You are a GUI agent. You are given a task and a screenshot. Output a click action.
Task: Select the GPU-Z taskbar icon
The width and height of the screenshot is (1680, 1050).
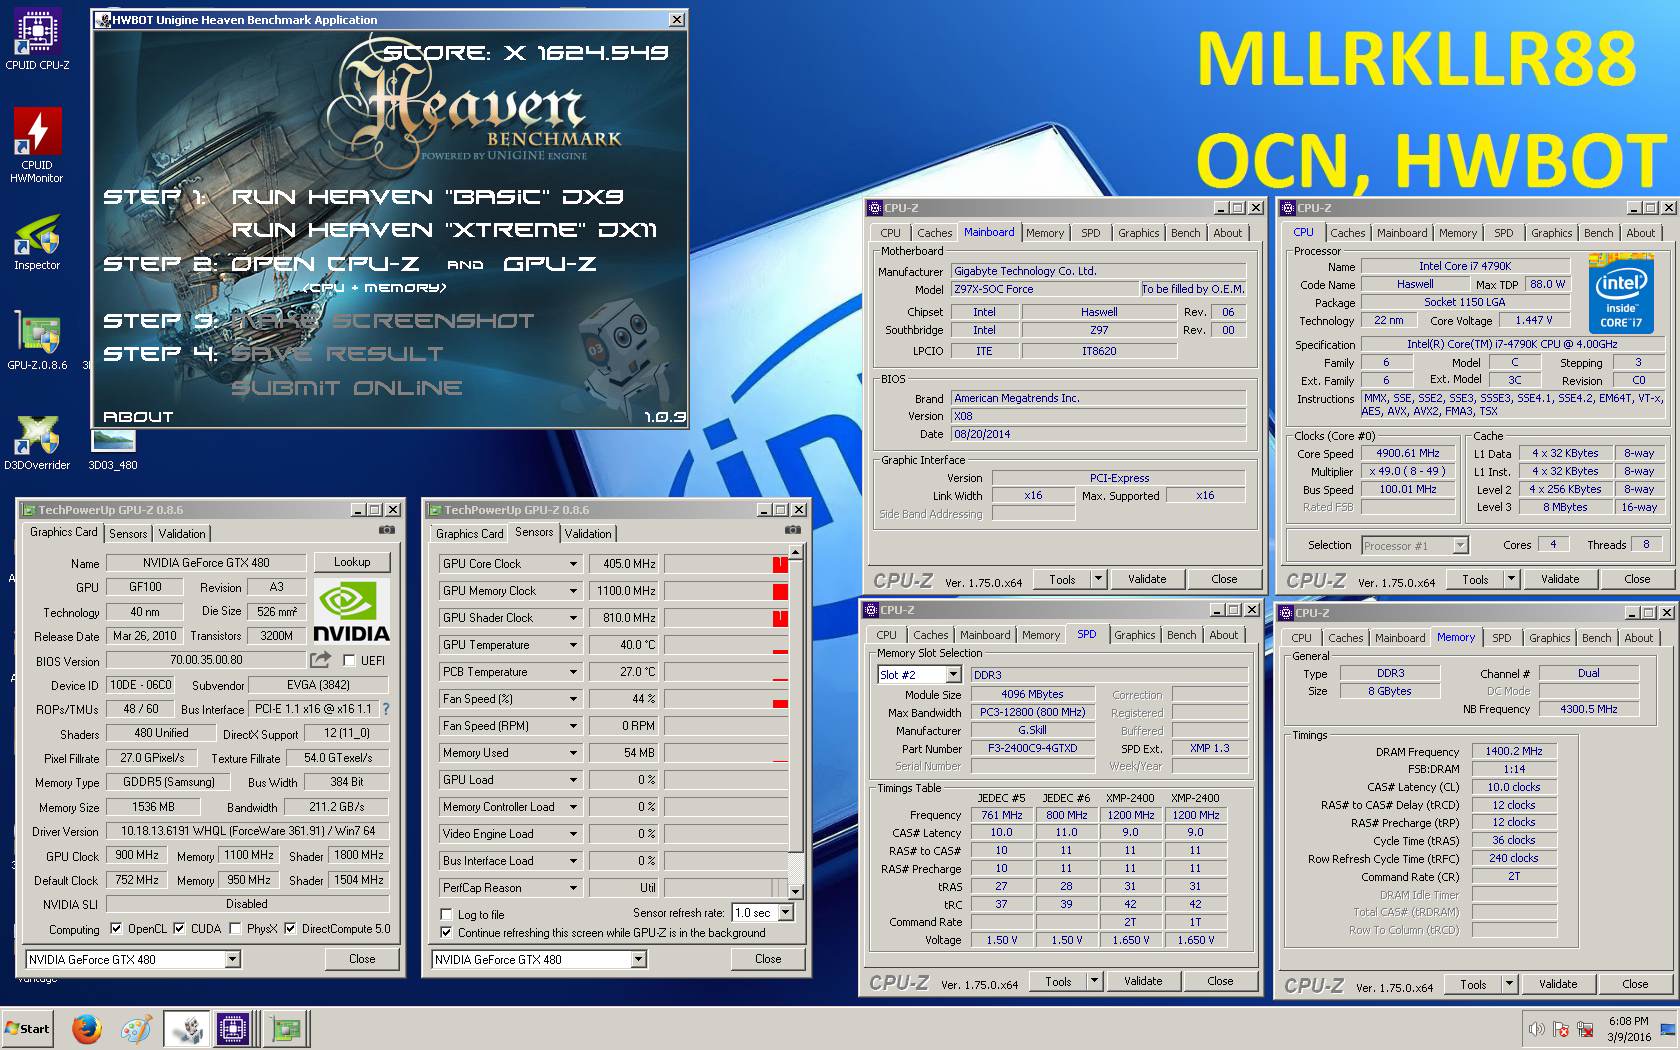pyautogui.click(x=286, y=1028)
